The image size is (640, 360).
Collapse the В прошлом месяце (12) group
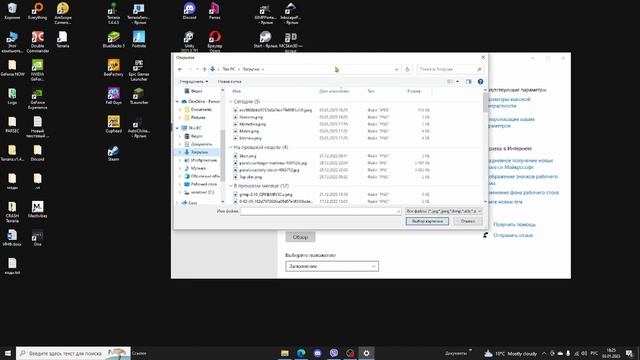pos(231,186)
